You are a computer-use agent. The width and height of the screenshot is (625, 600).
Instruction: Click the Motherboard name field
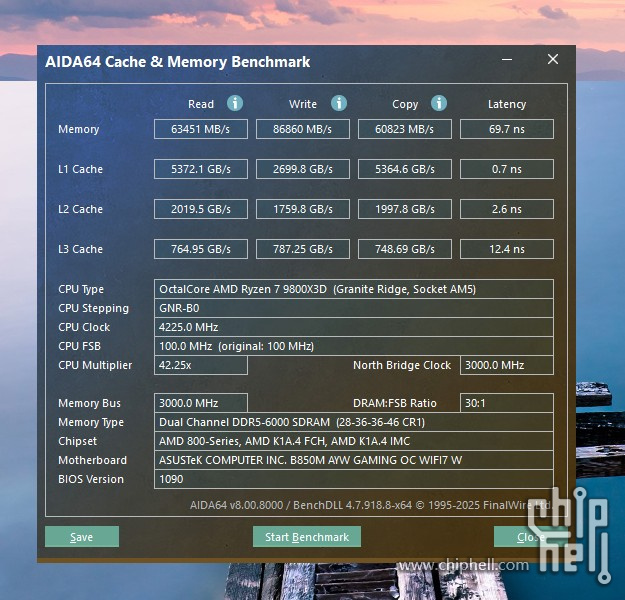(x=353, y=460)
